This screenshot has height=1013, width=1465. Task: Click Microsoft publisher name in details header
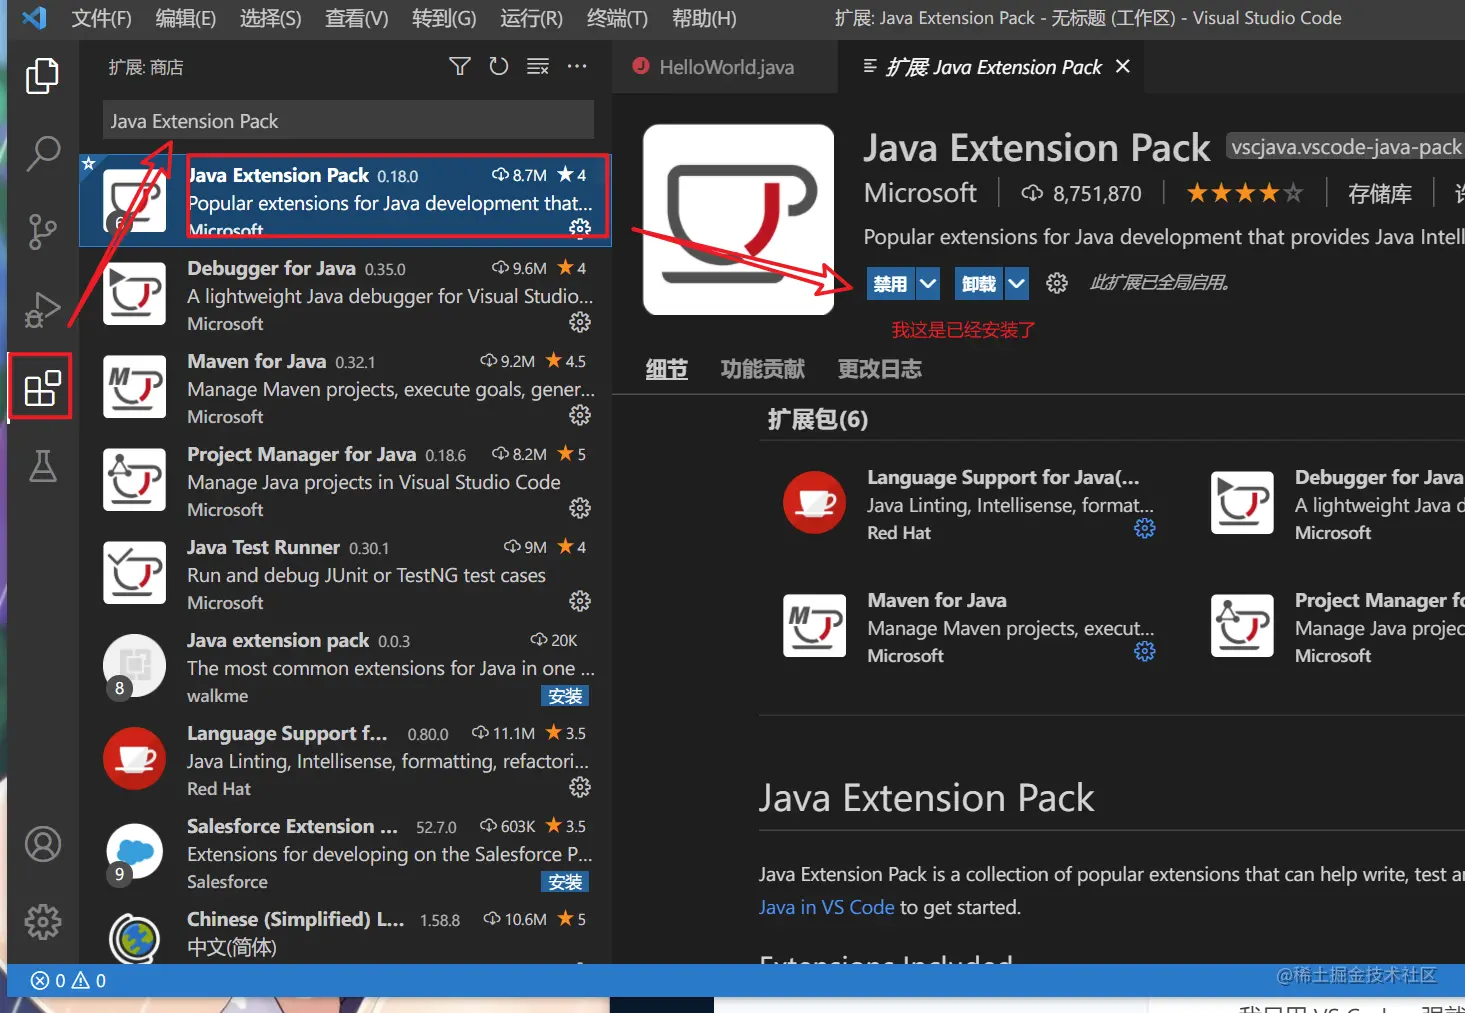920,193
